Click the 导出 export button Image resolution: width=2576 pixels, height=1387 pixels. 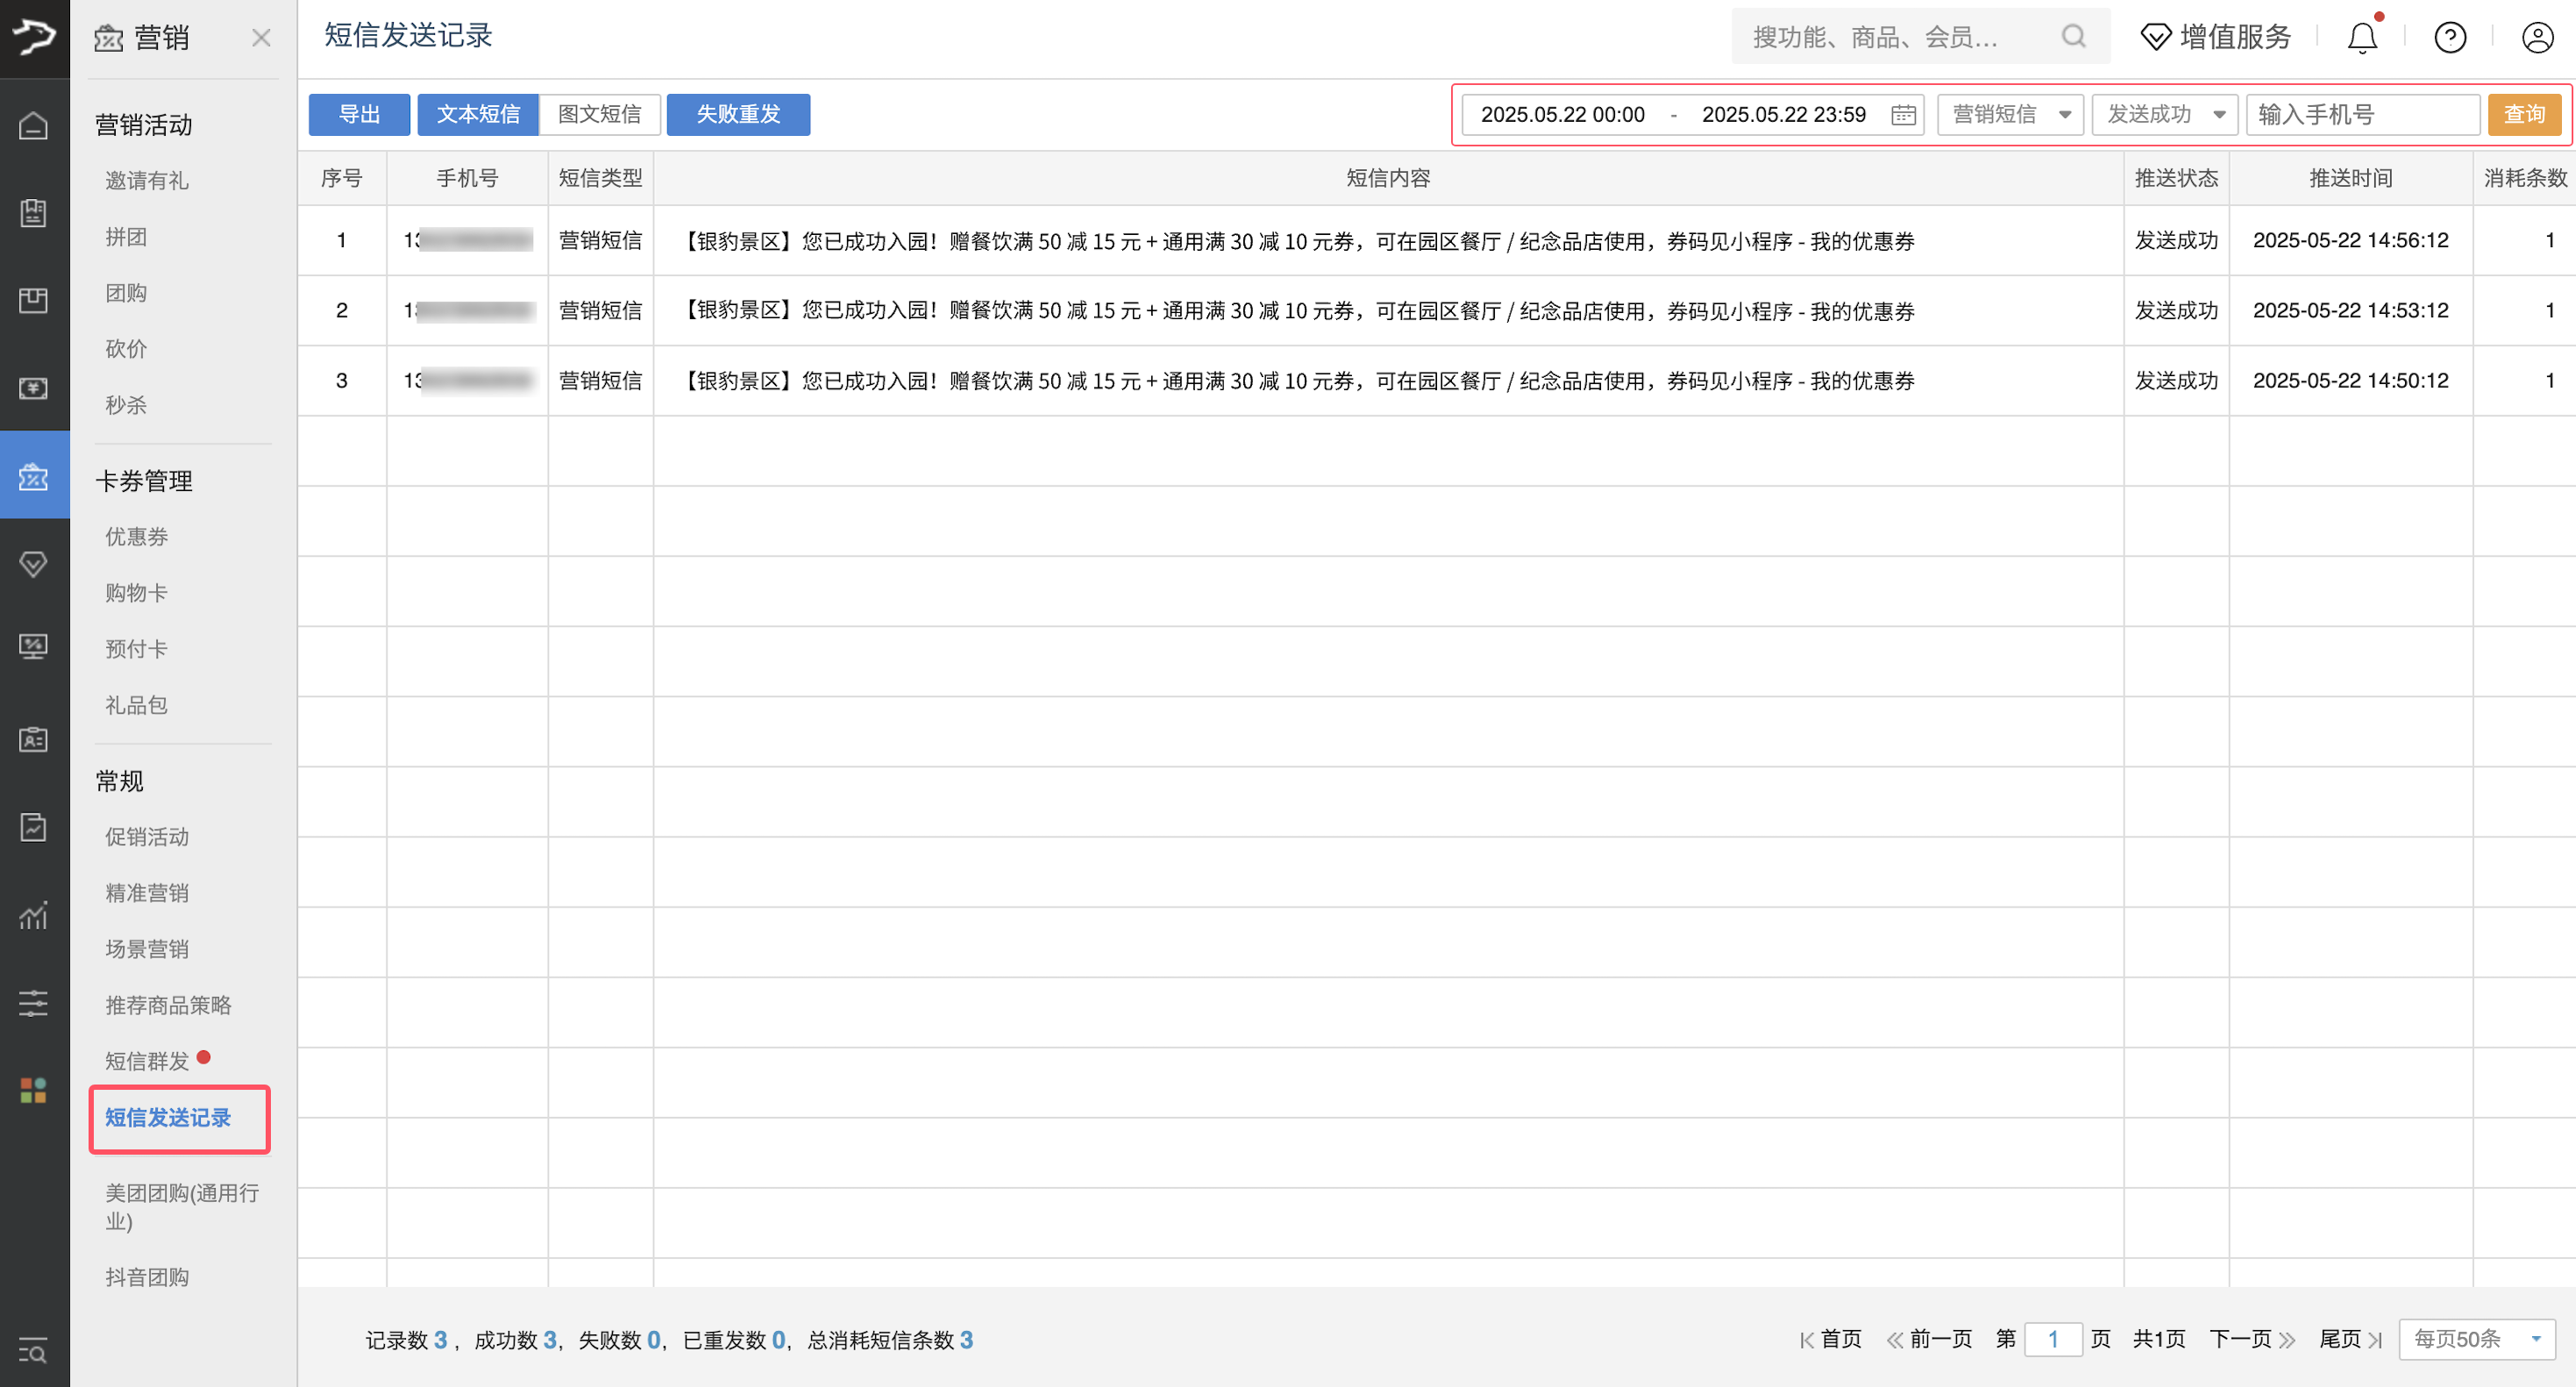(359, 115)
